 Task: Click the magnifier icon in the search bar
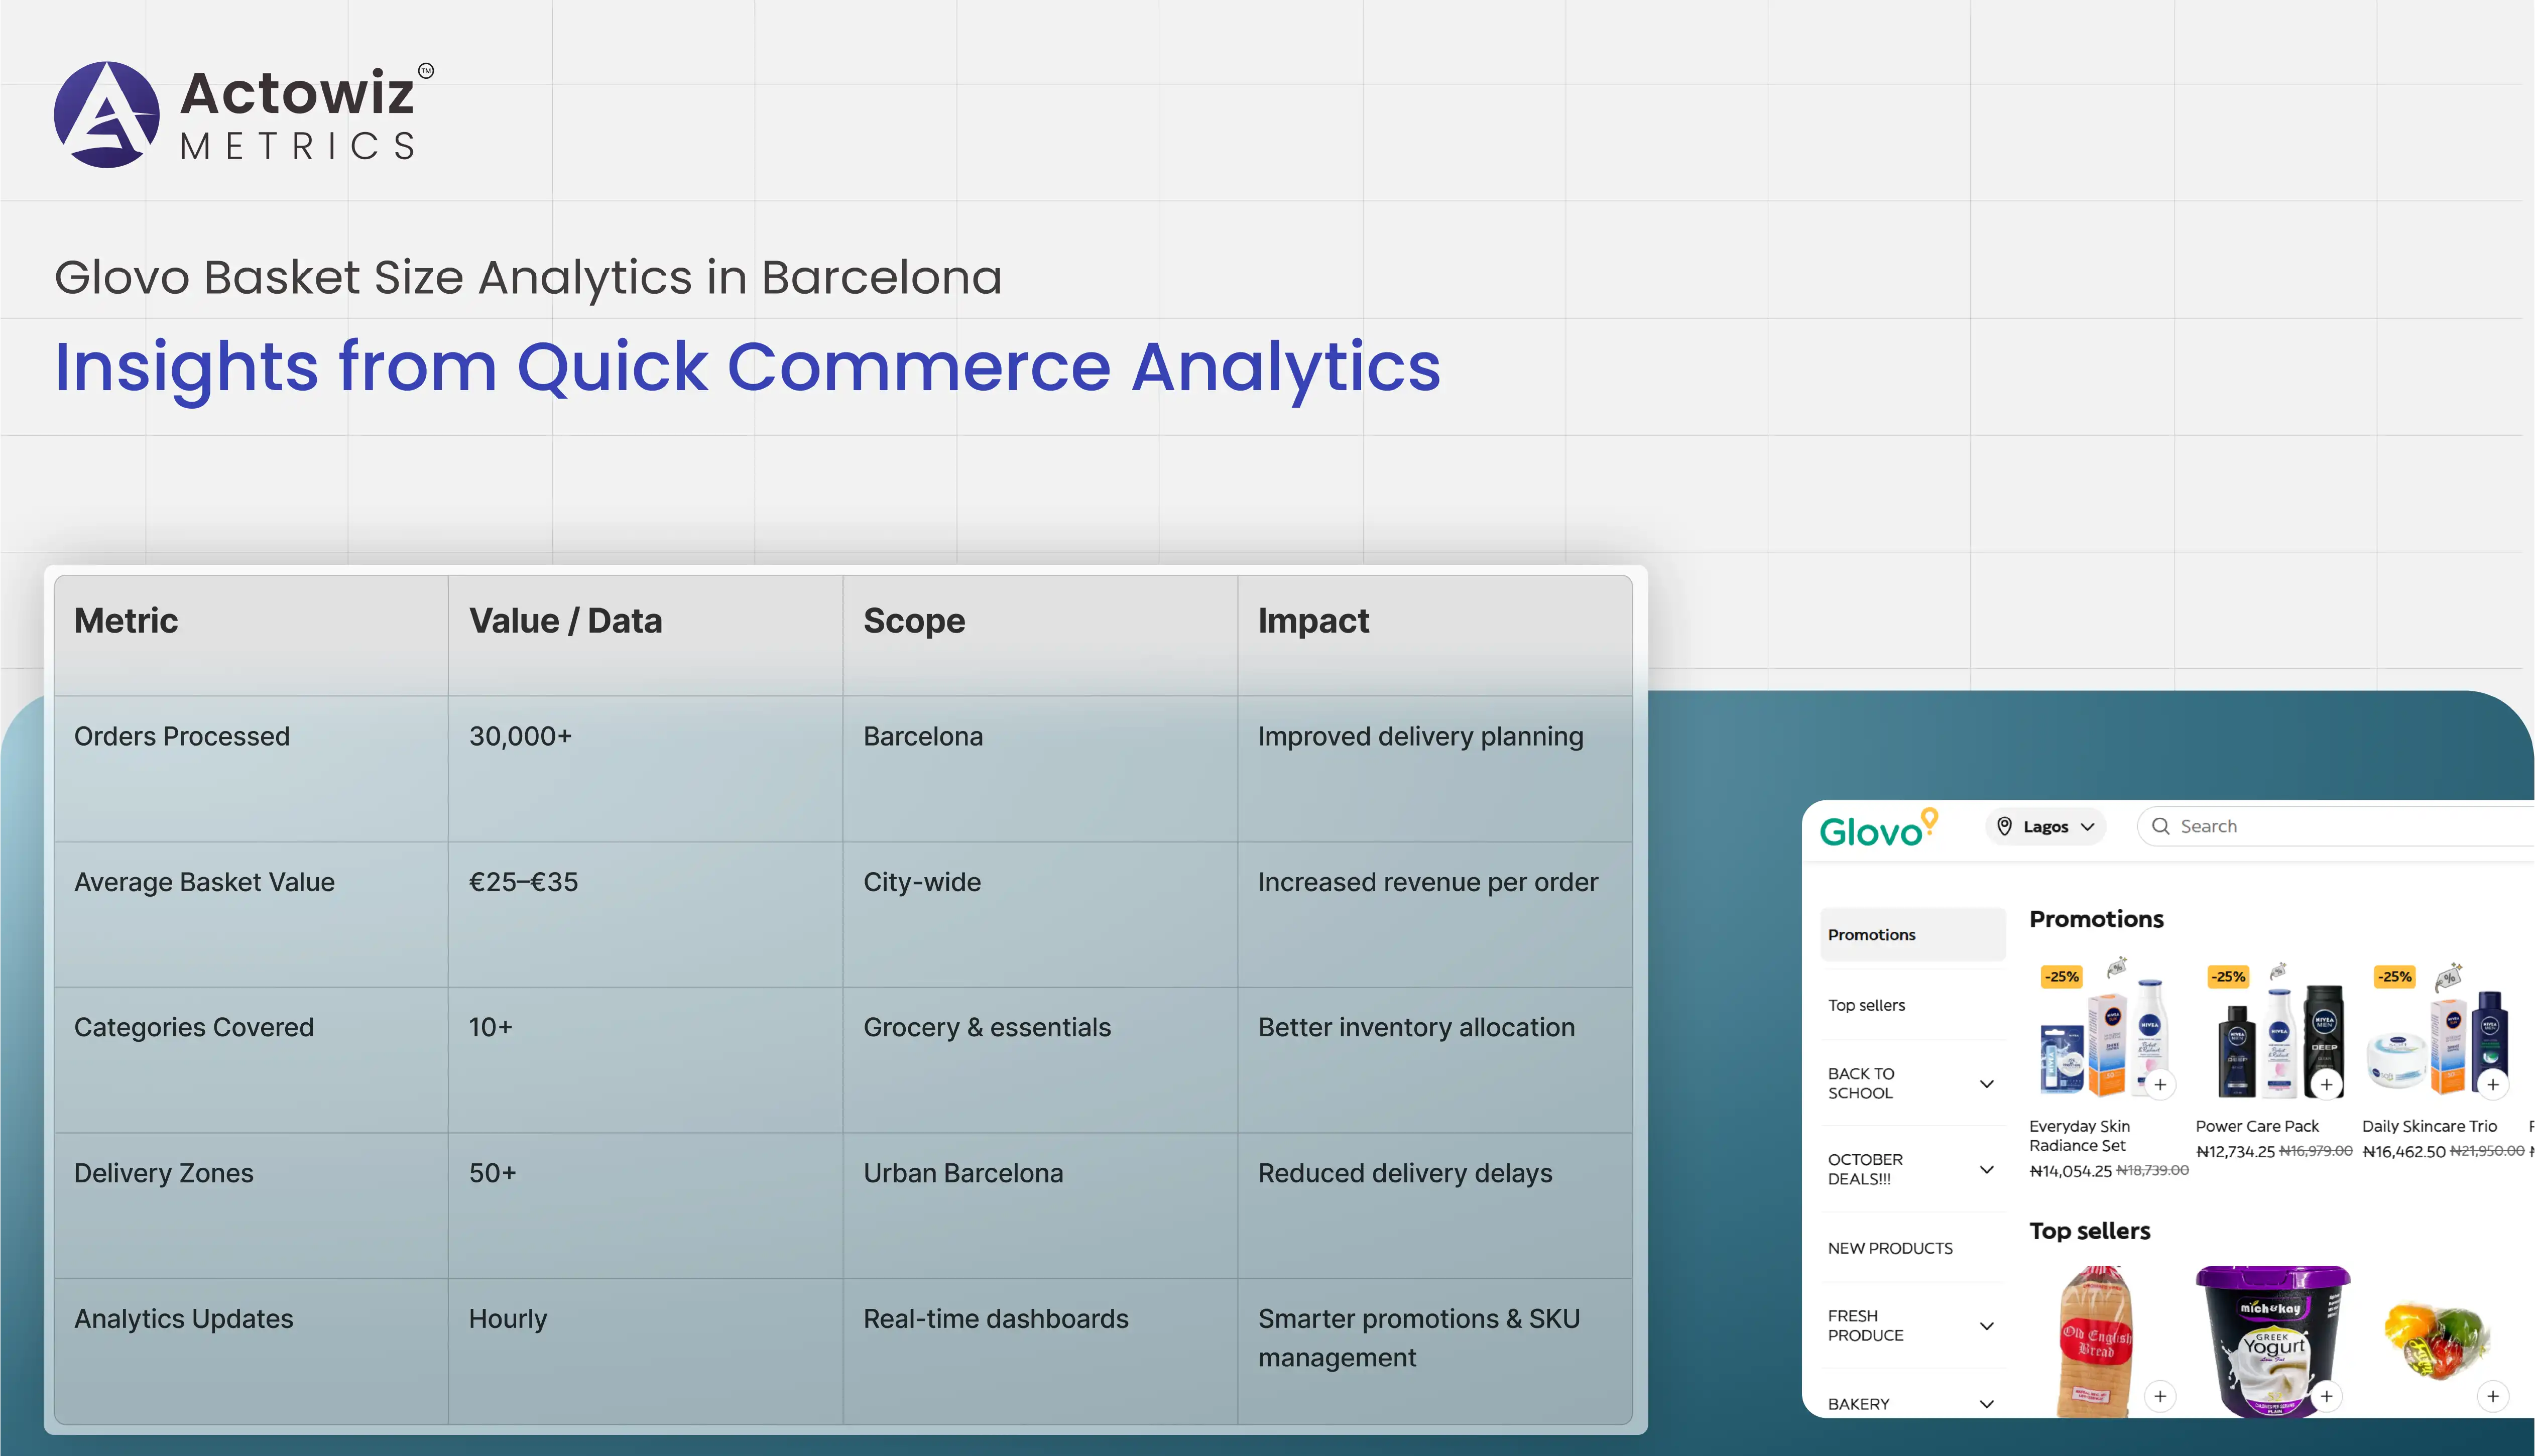(x=2160, y=826)
